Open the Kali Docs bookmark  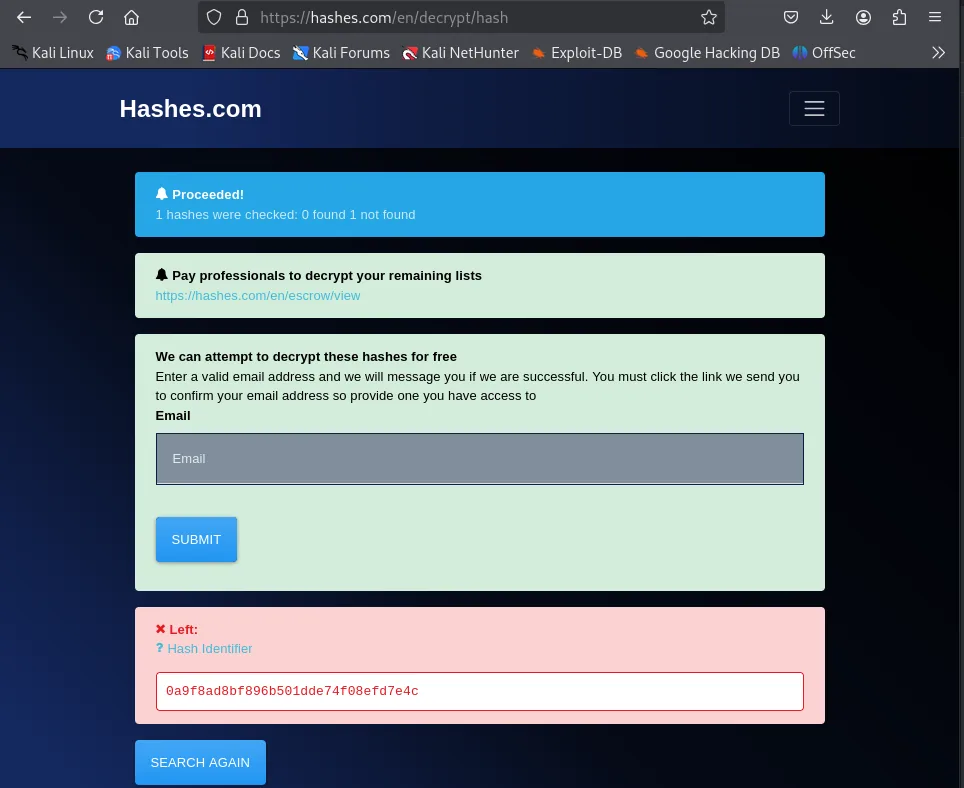point(241,53)
